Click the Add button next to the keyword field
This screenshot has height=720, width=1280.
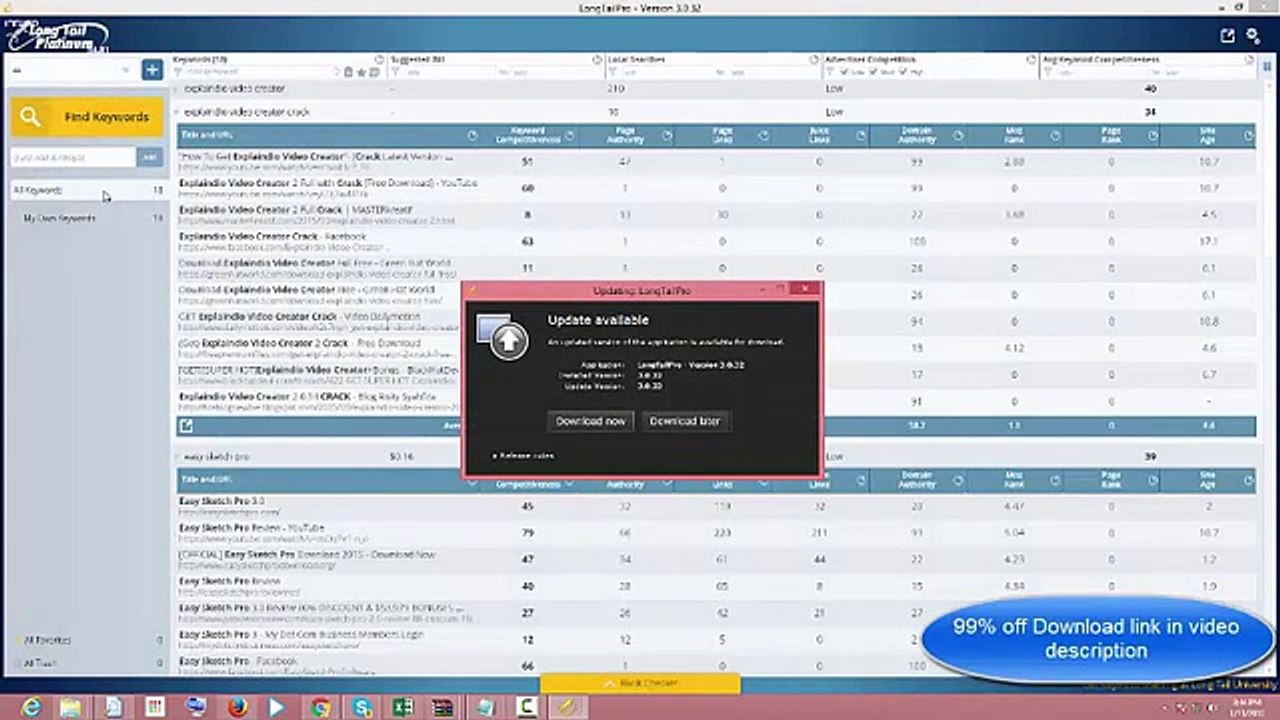click(150, 158)
